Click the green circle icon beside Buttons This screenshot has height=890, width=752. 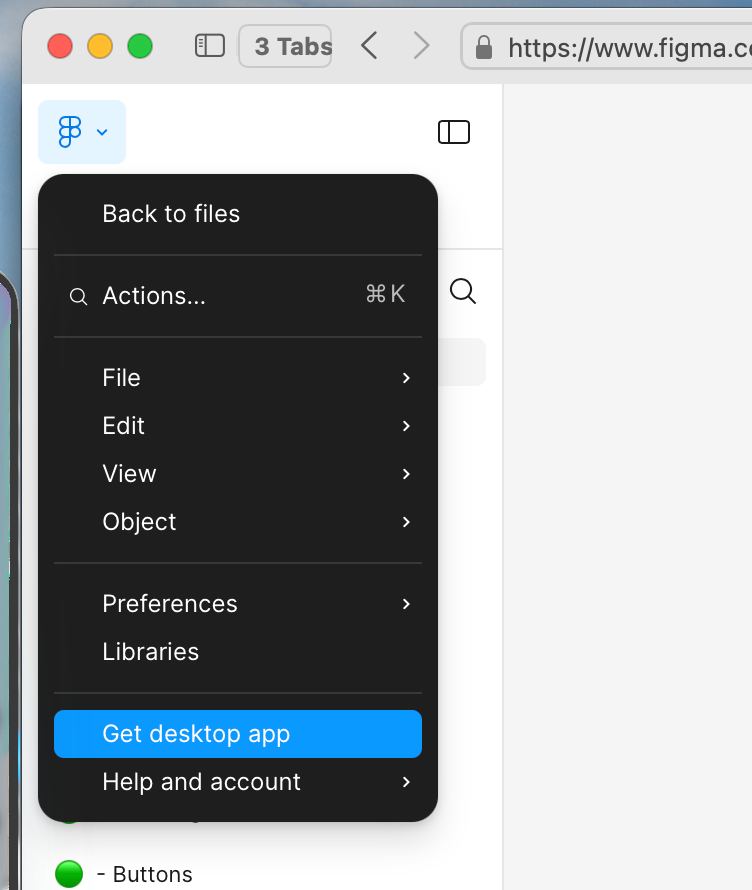[x=69, y=873]
